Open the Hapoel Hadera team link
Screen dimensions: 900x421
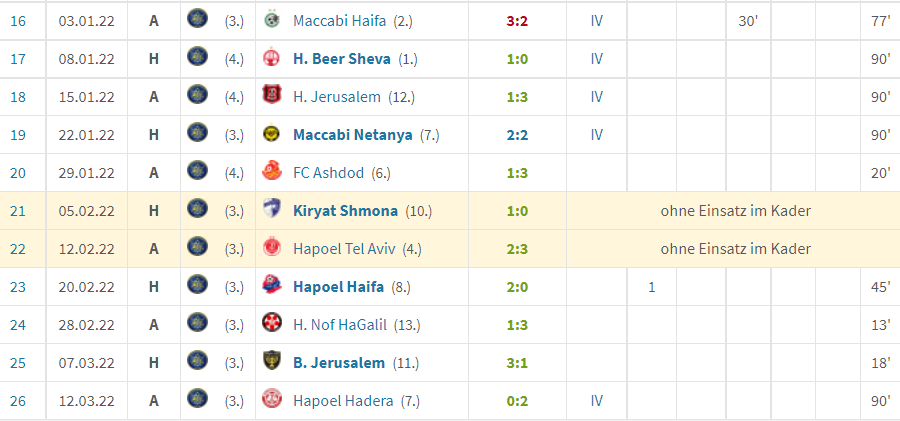(x=343, y=400)
